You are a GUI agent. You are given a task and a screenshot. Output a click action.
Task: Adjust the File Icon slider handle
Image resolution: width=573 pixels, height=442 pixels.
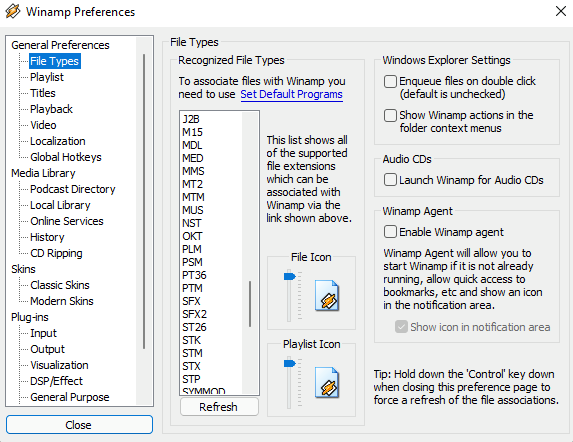[x=289, y=276]
